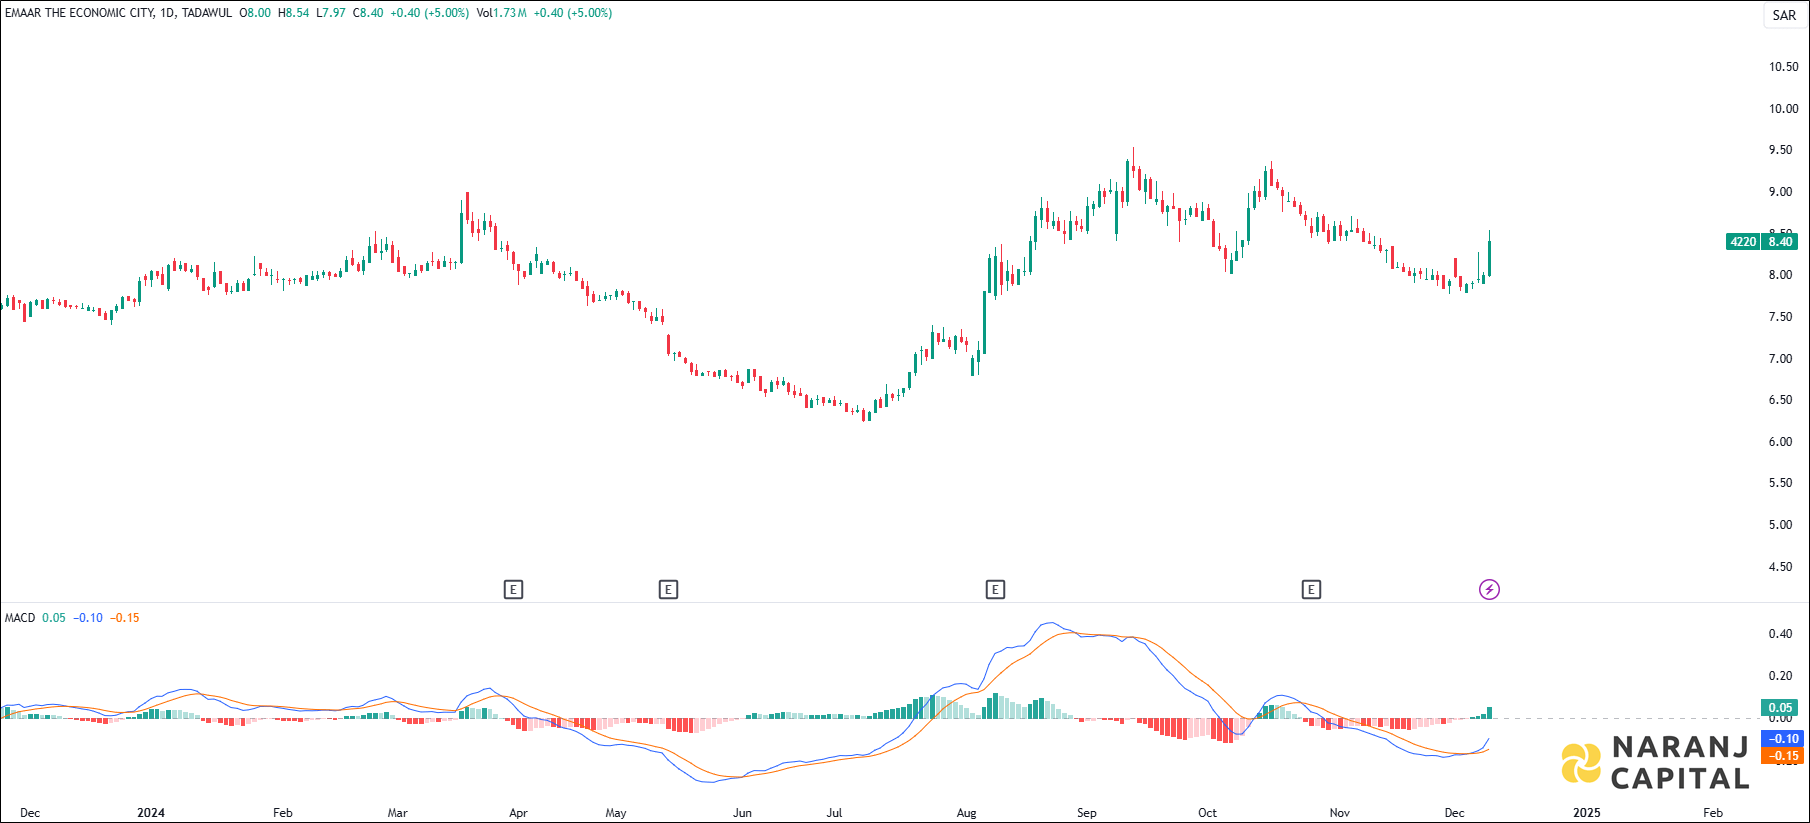Click the 7.00 price axis label

tap(1780, 359)
